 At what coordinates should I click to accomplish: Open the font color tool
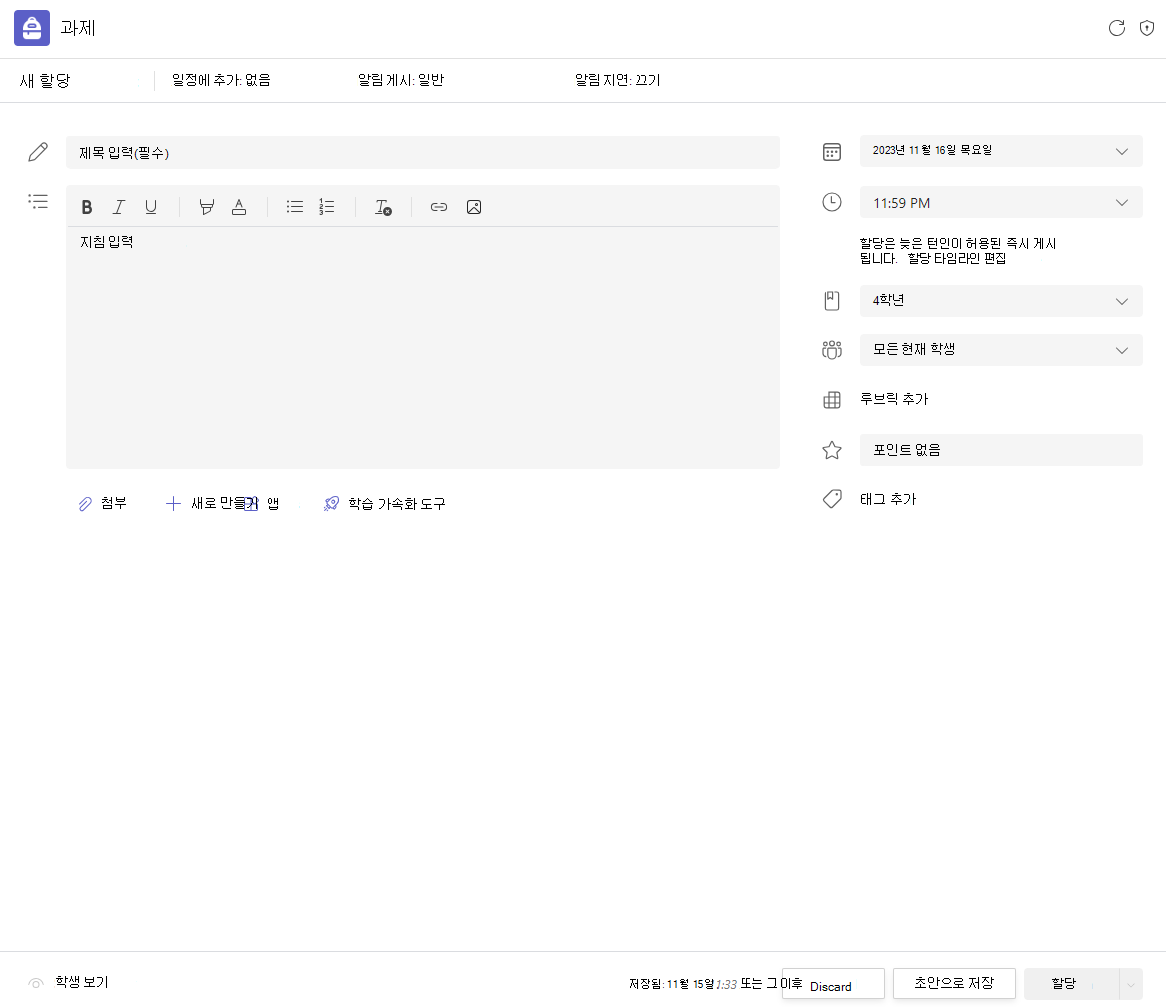(239, 207)
